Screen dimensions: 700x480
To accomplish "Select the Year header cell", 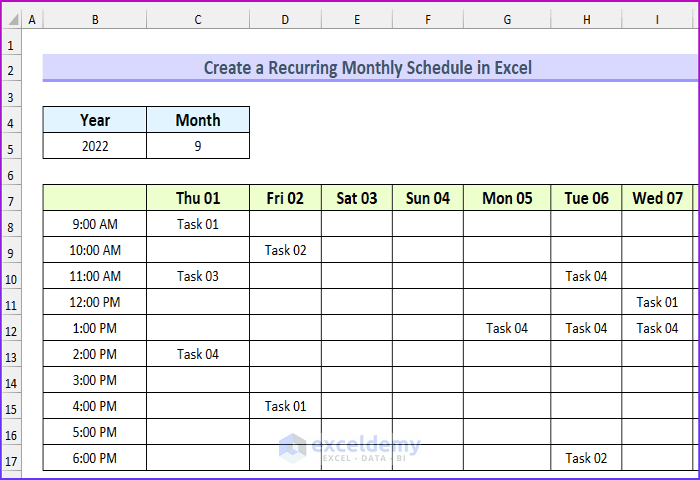I will [95, 120].
